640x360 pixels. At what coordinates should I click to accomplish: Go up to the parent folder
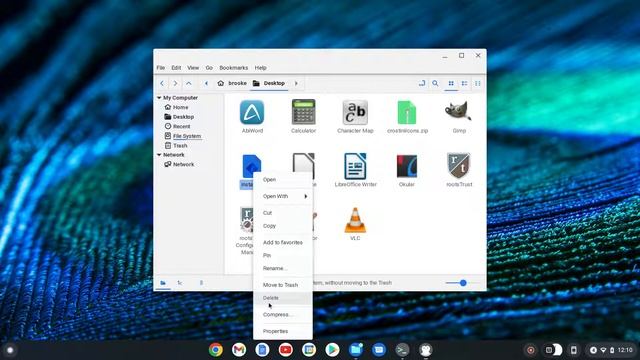189,83
